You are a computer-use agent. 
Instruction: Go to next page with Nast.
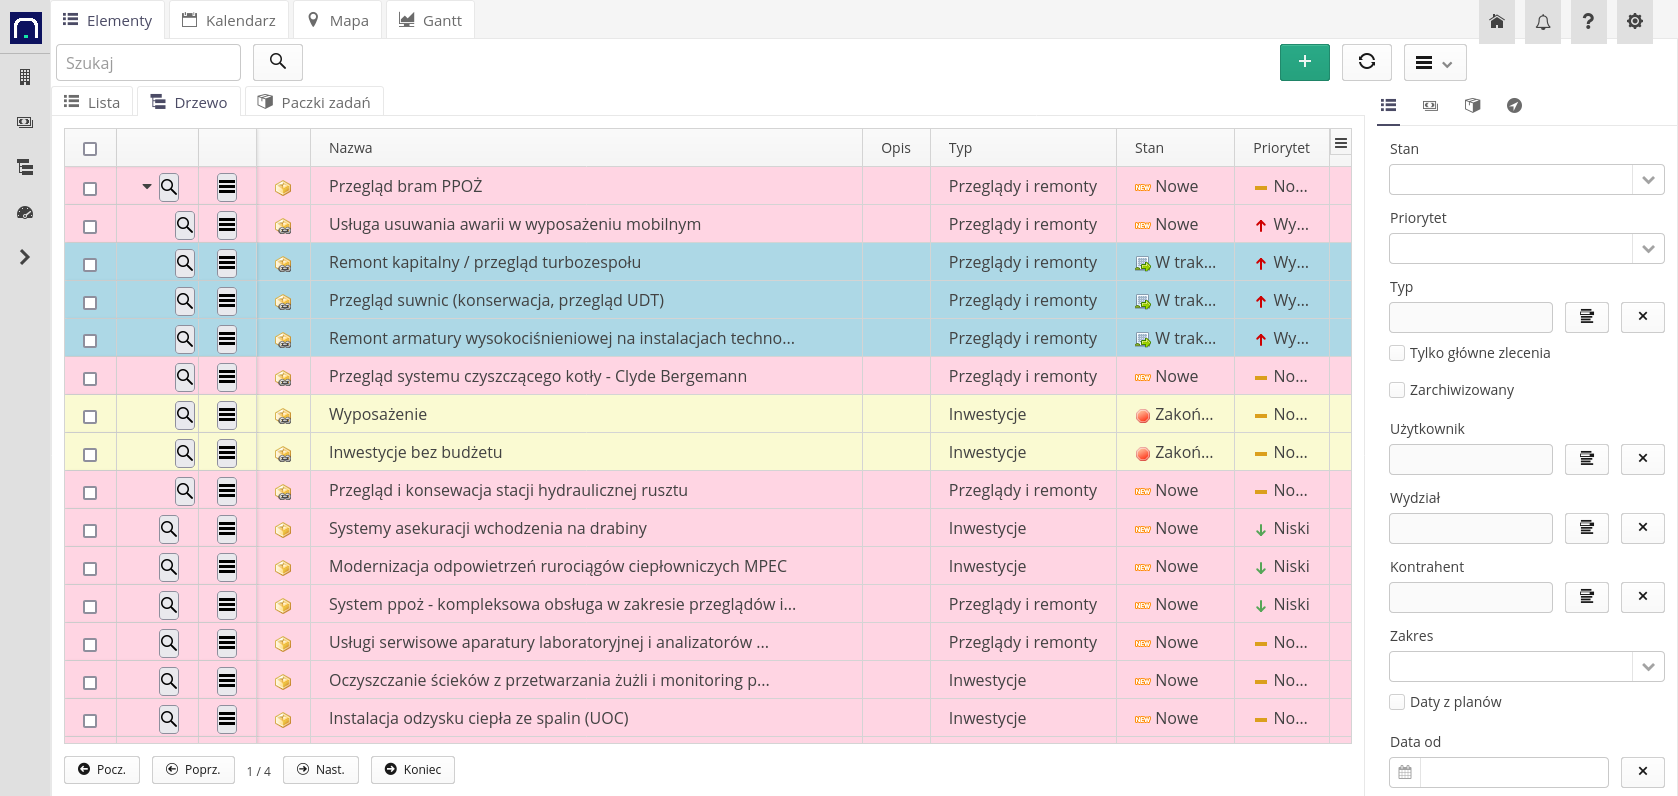click(x=321, y=770)
